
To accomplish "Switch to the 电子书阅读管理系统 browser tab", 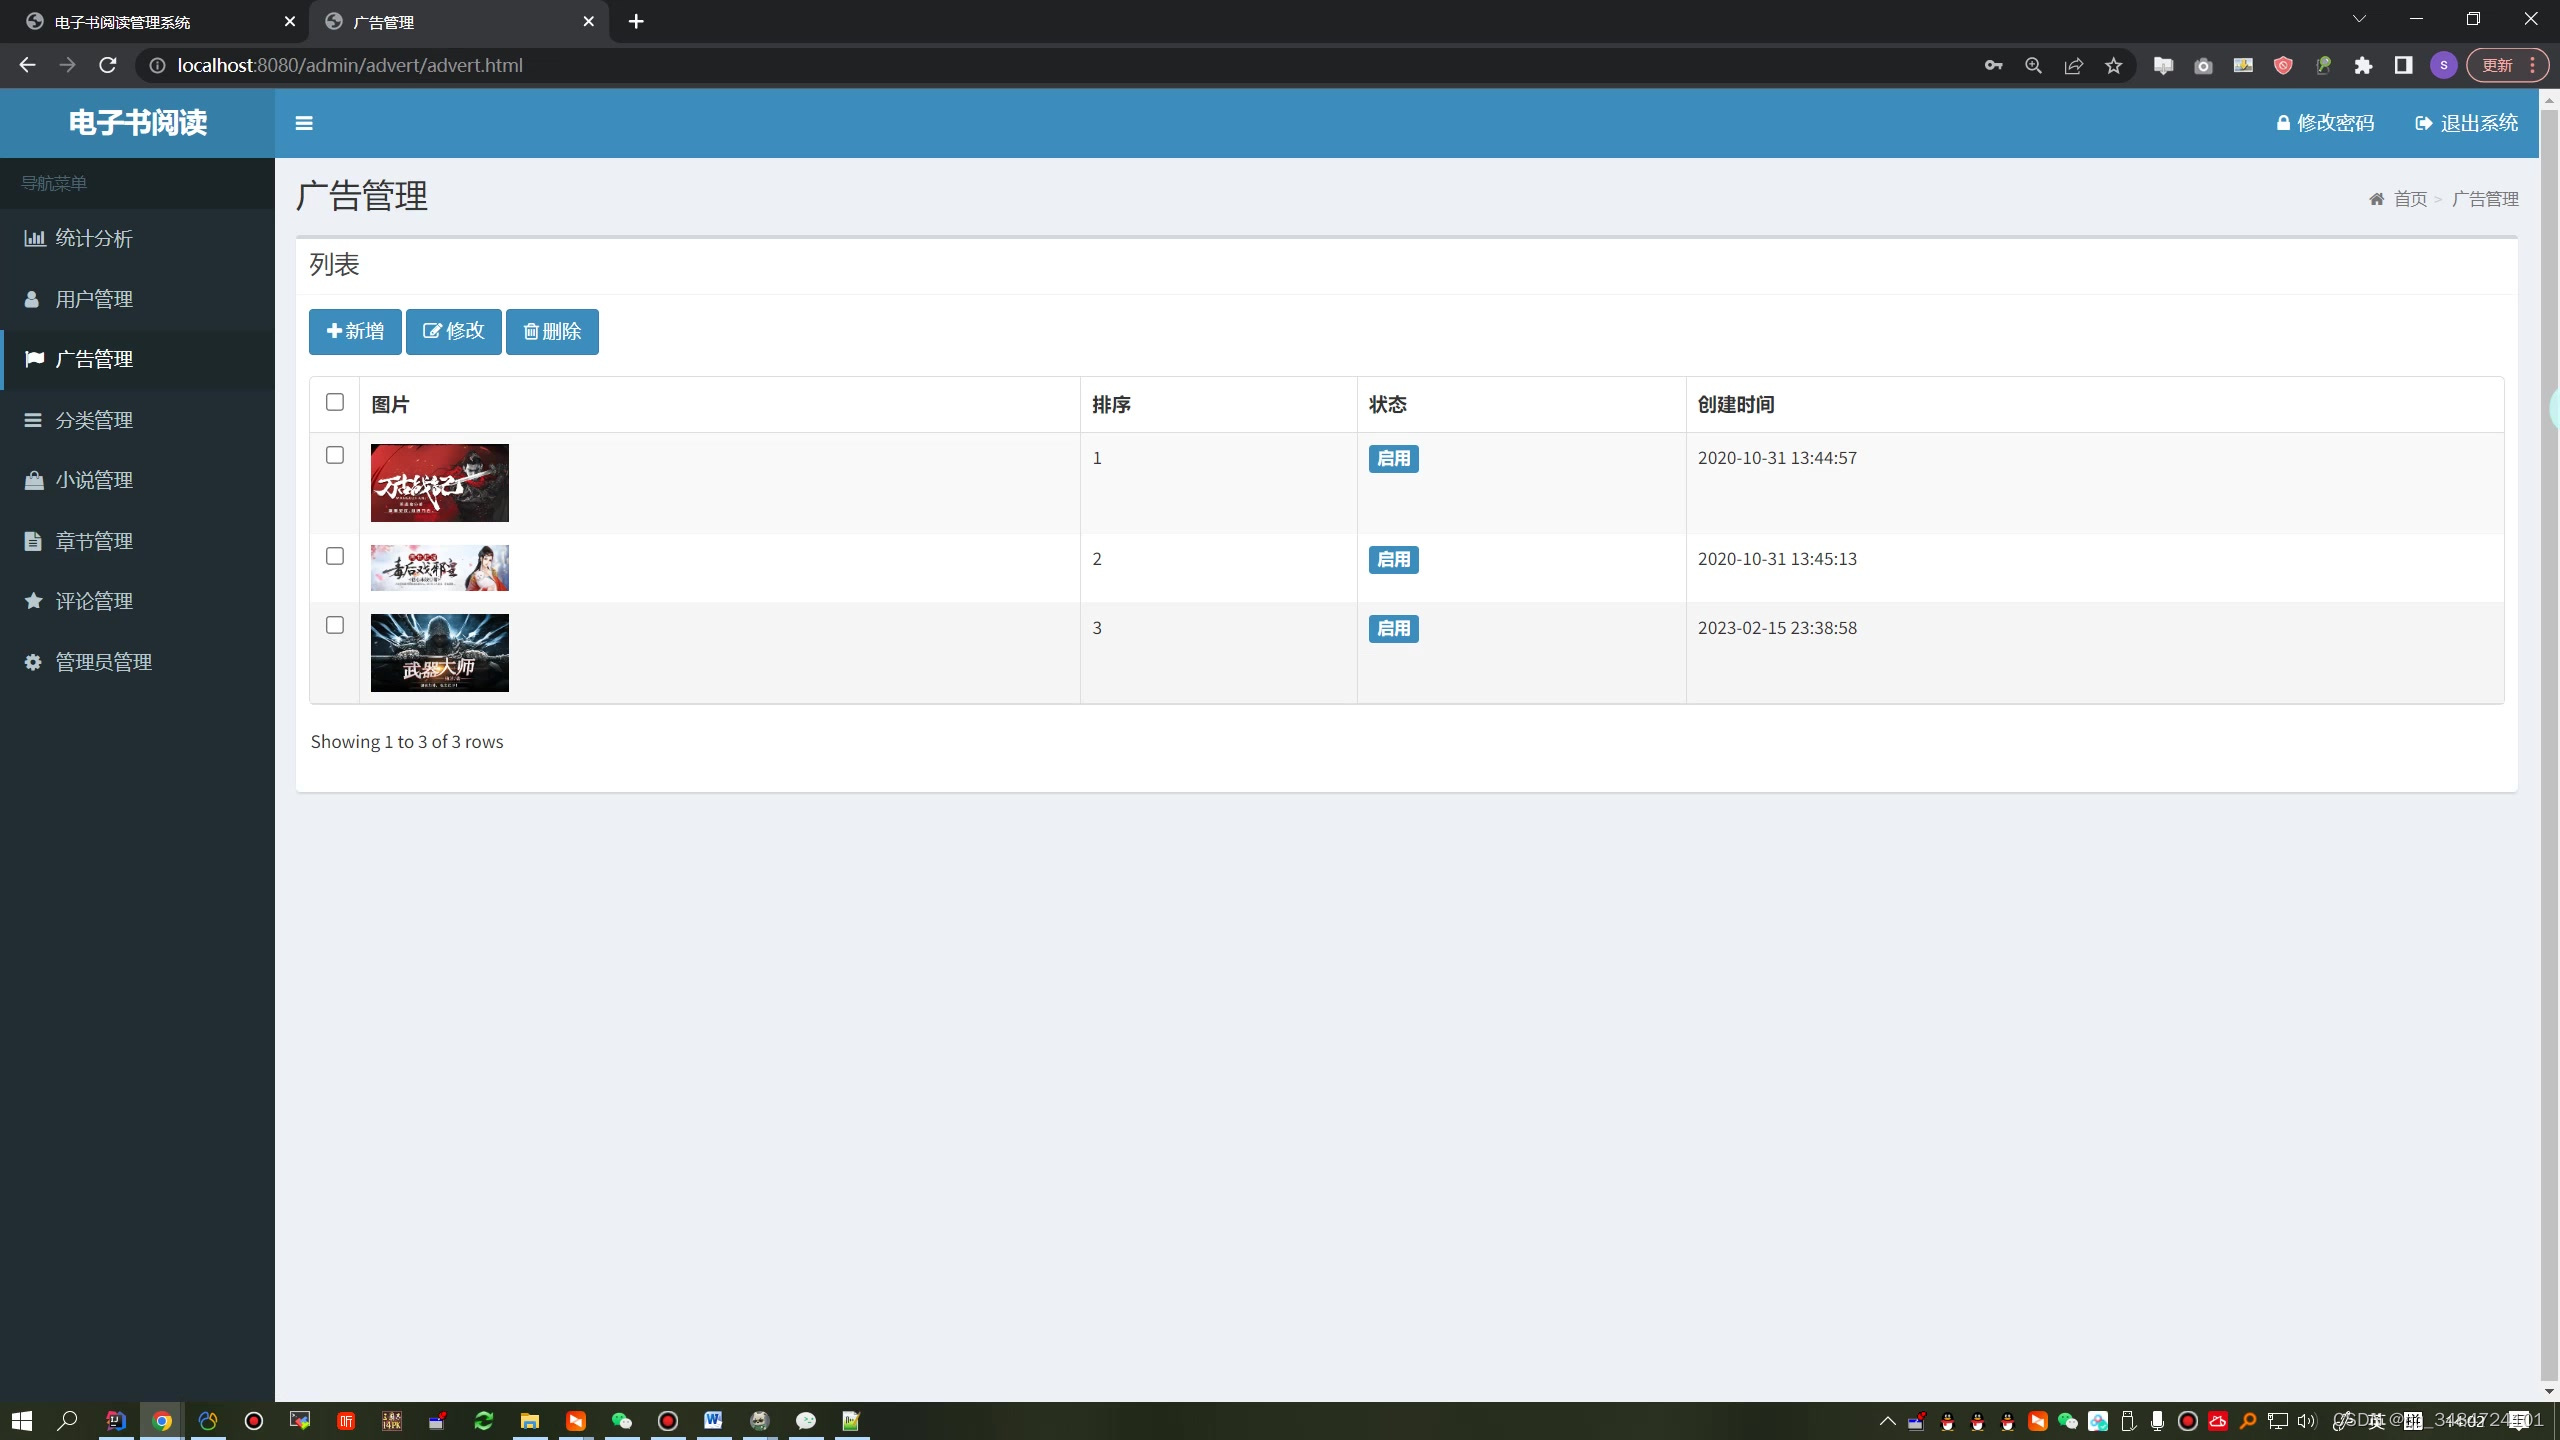I will (x=150, y=22).
